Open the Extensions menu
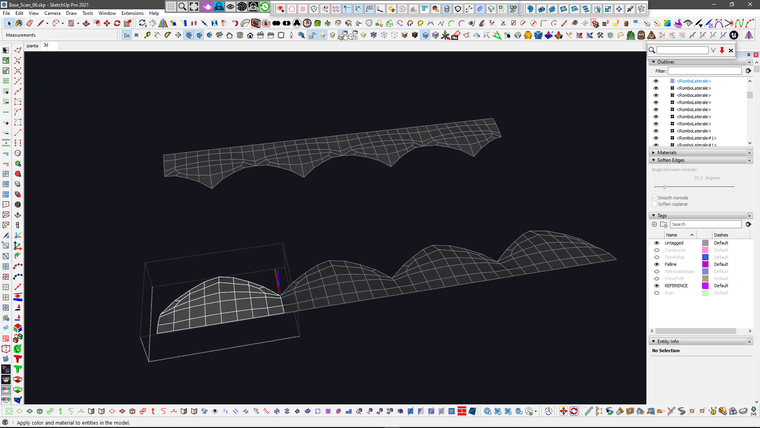760x428 pixels. 132,13
